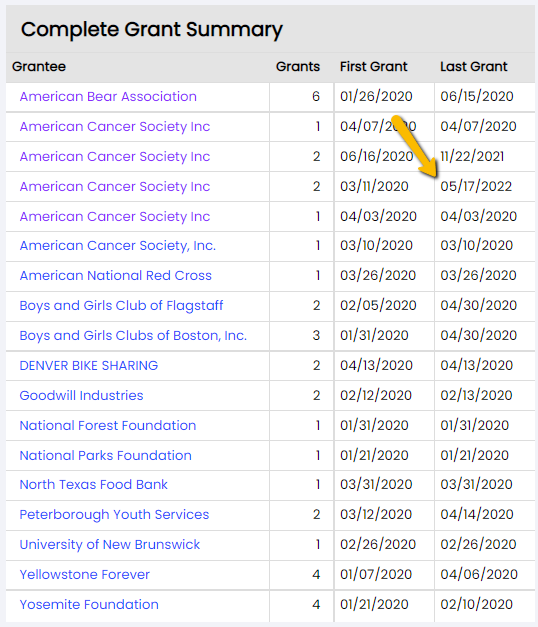
Task: Click the First Grant column header
Action: pos(374,66)
